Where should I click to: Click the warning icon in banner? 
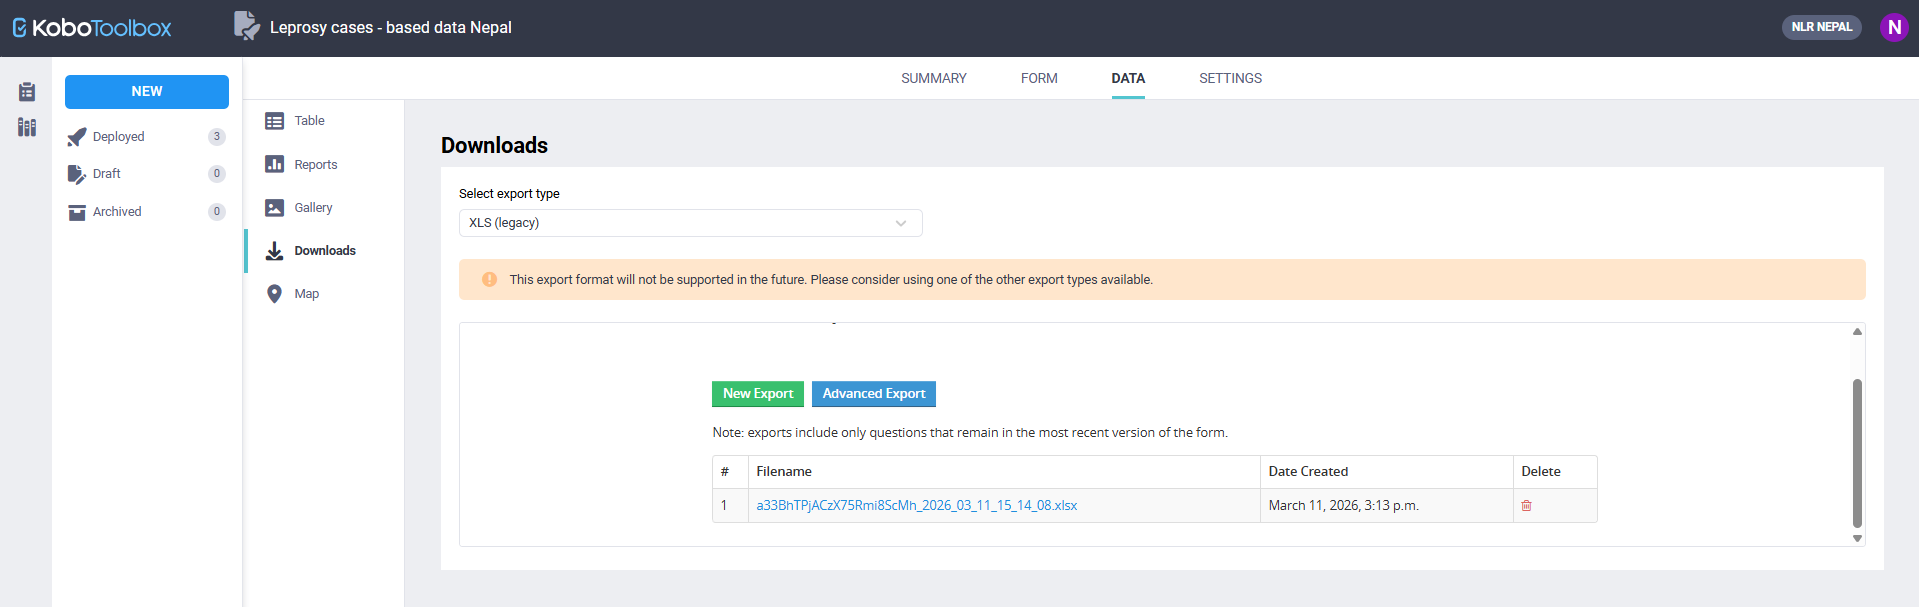point(489,280)
